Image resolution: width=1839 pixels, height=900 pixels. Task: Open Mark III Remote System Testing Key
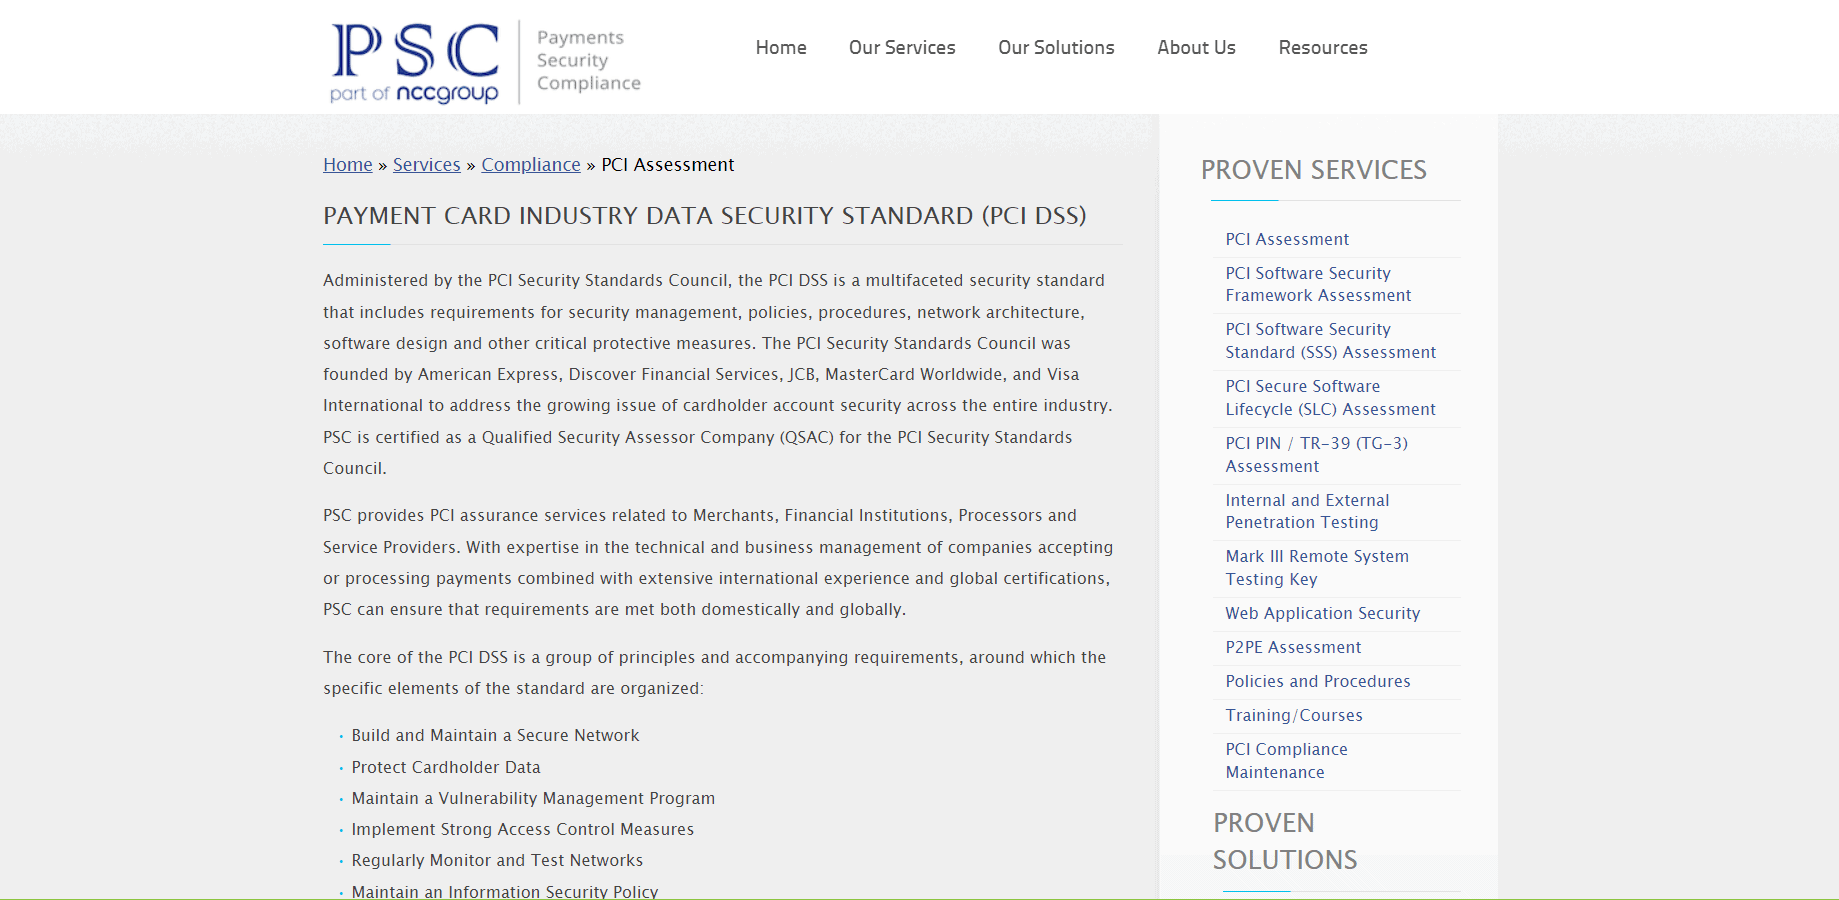[x=1317, y=567]
